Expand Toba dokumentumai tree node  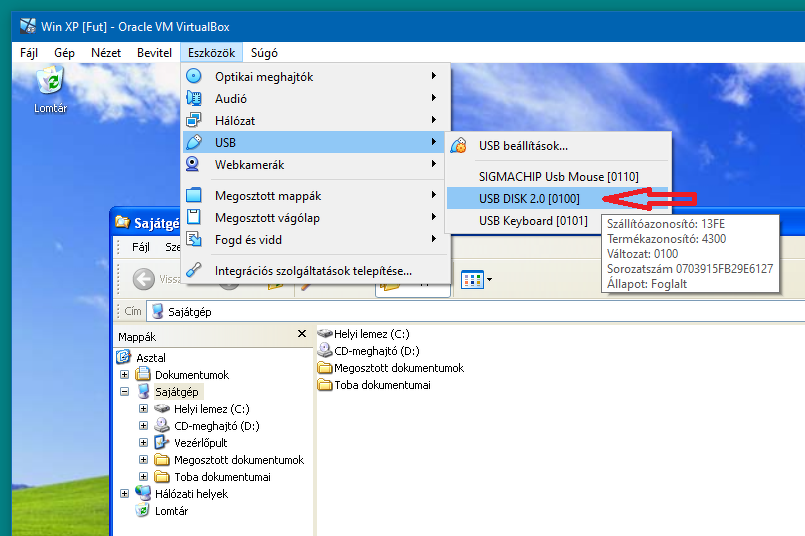143,476
